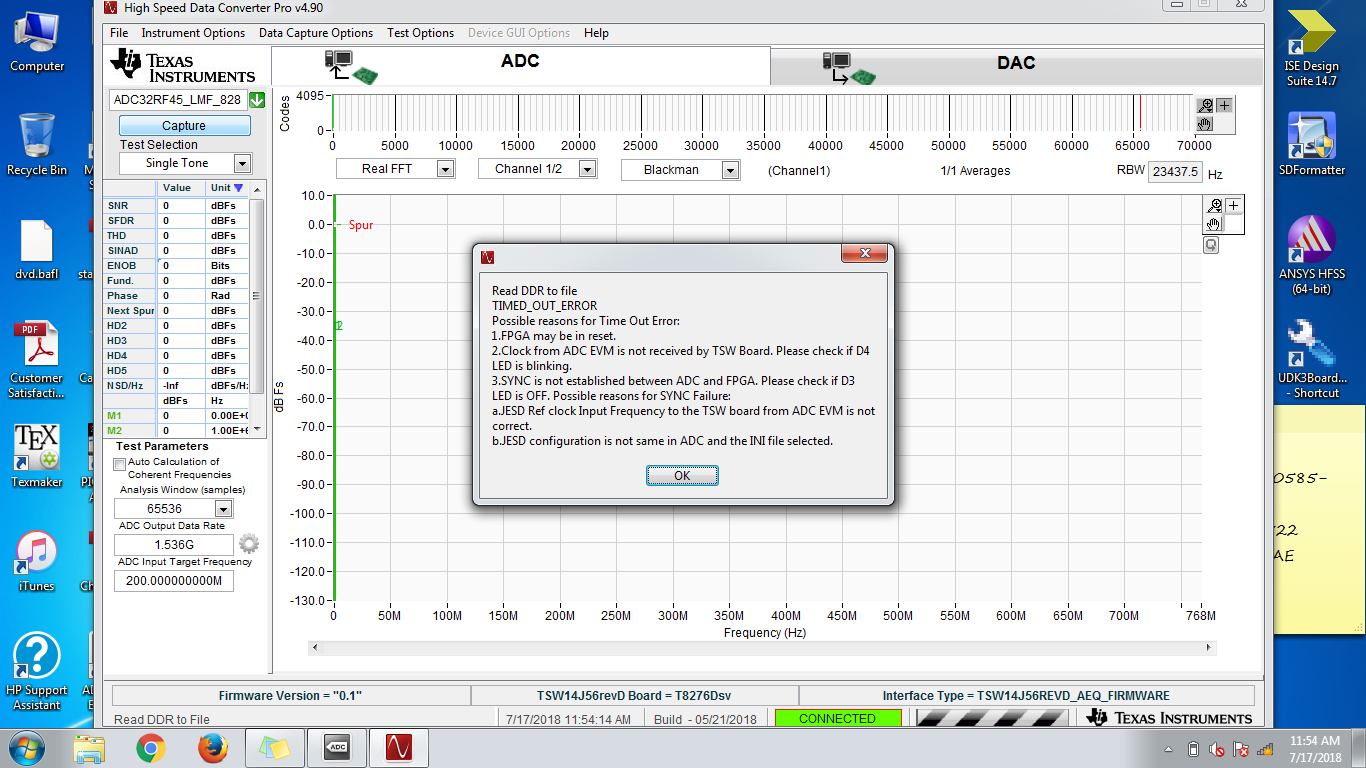1366x768 pixels.
Task: Open UDK3Board shortcut on desktop
Action: [x=1311, y=360]
